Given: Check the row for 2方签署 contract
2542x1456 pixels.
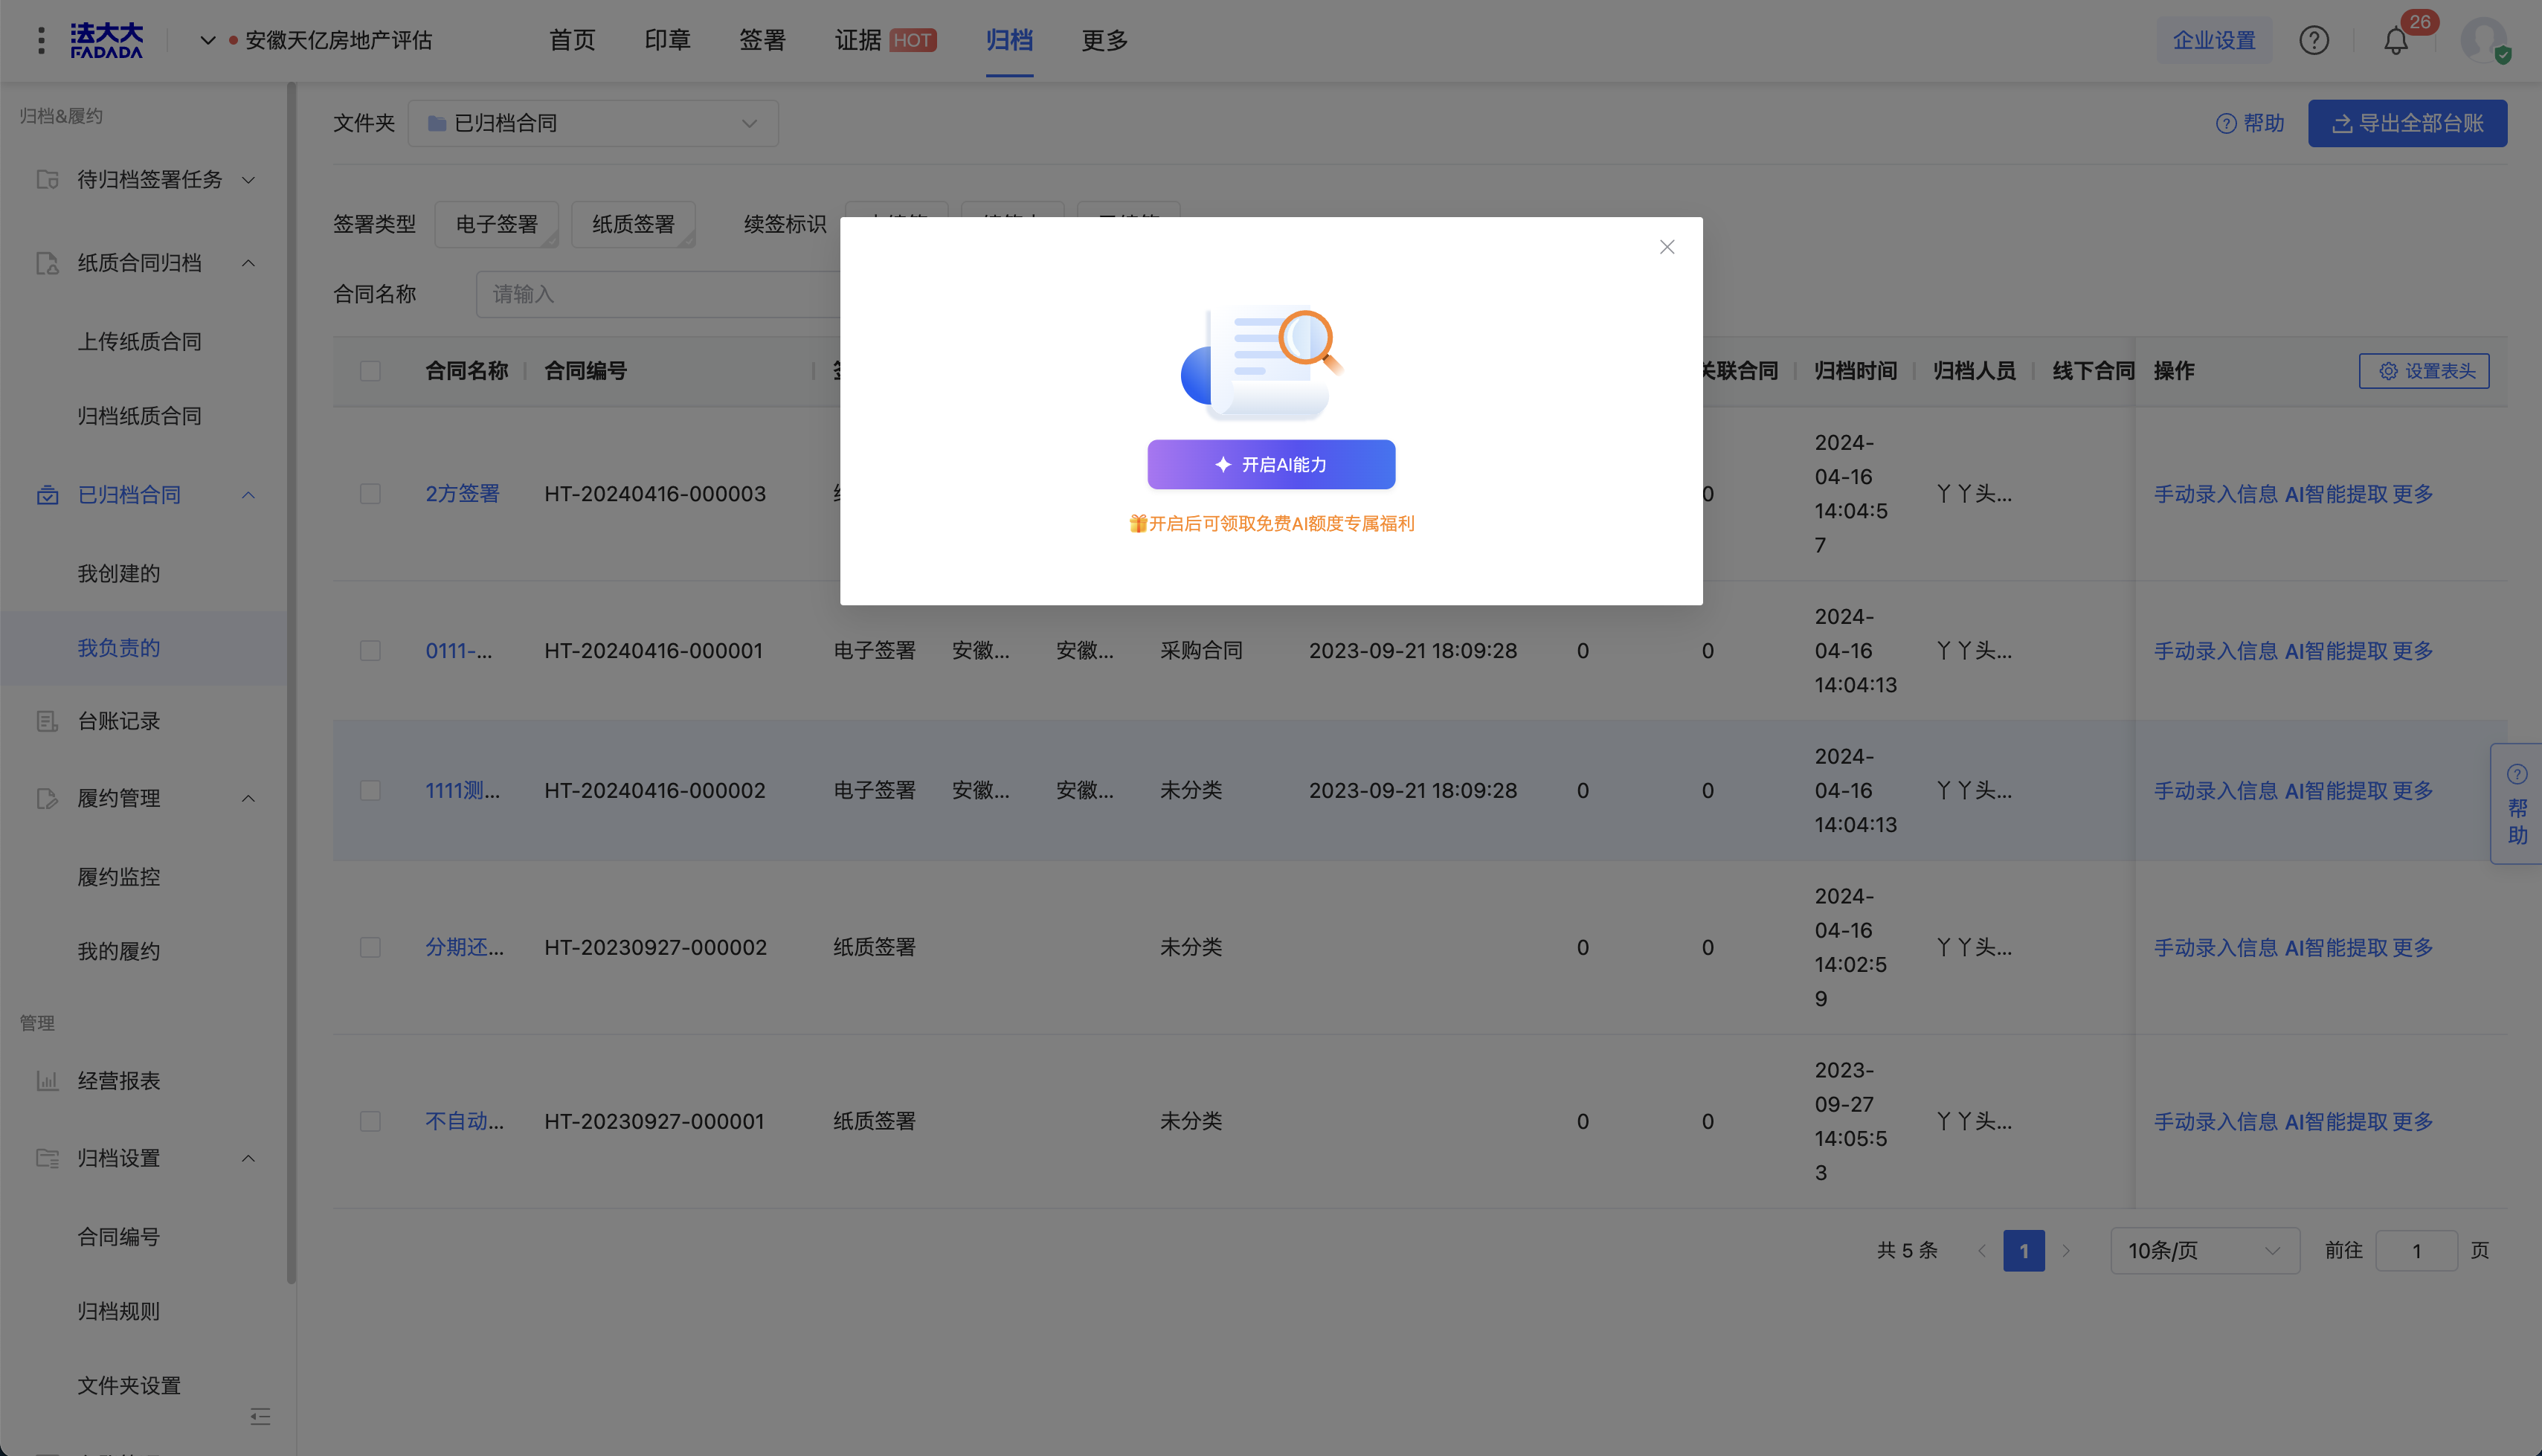Looking at the screenshot, I should pos(370,494).
